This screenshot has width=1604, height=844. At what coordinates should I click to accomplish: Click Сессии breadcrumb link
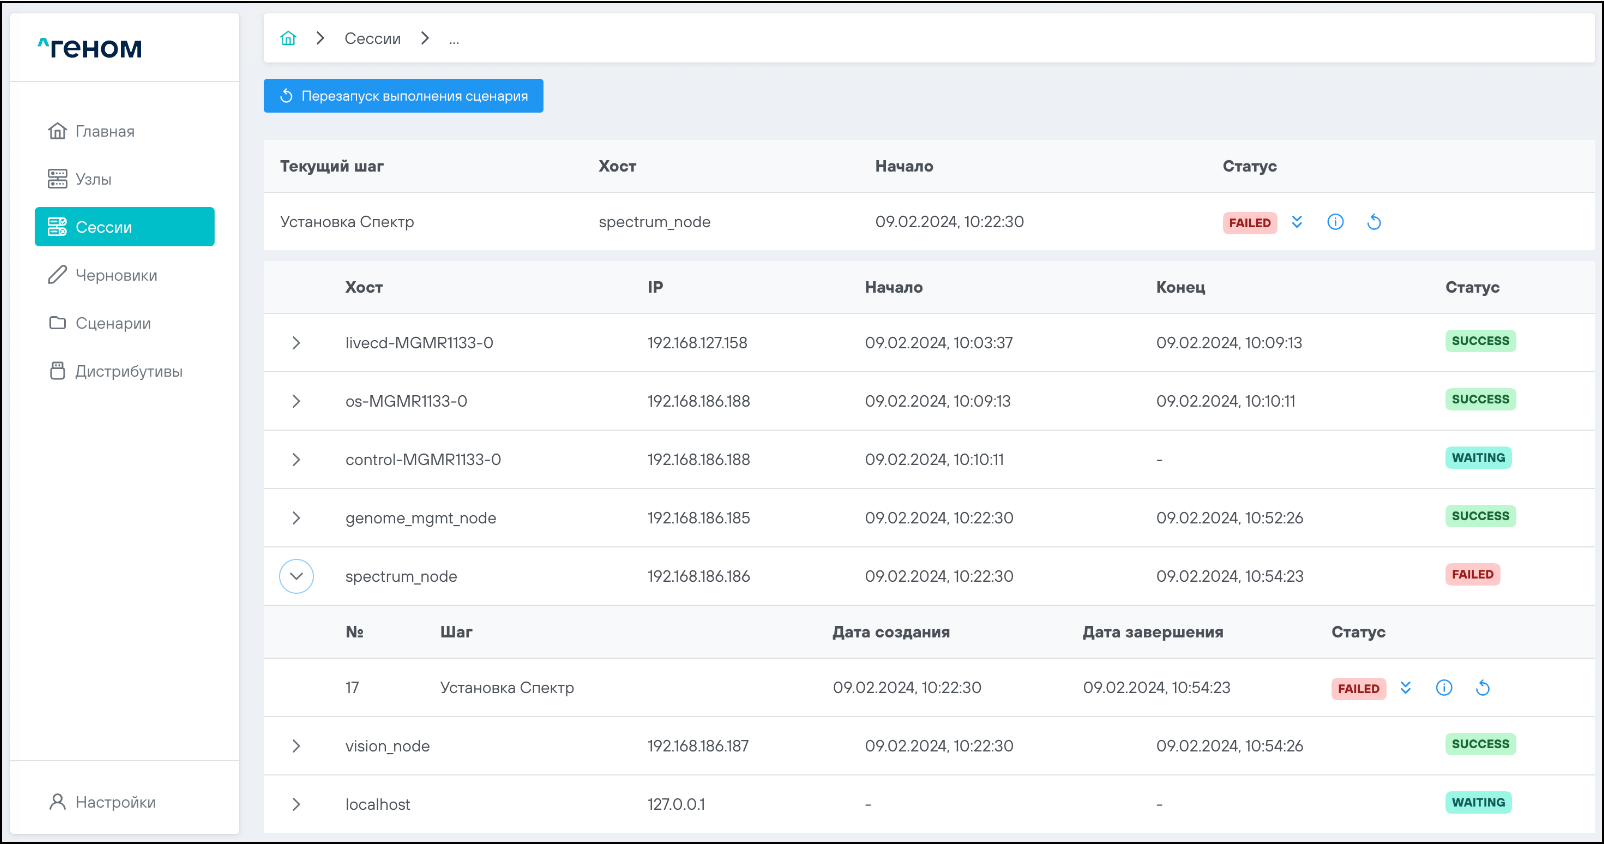372,39
